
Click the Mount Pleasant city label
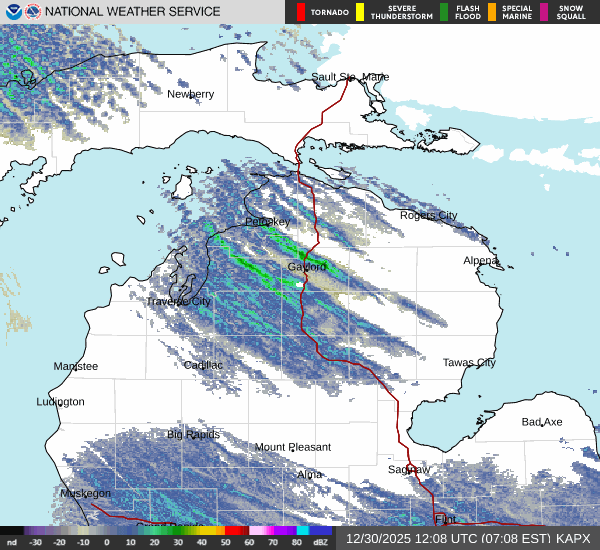(x=292, y=447)
